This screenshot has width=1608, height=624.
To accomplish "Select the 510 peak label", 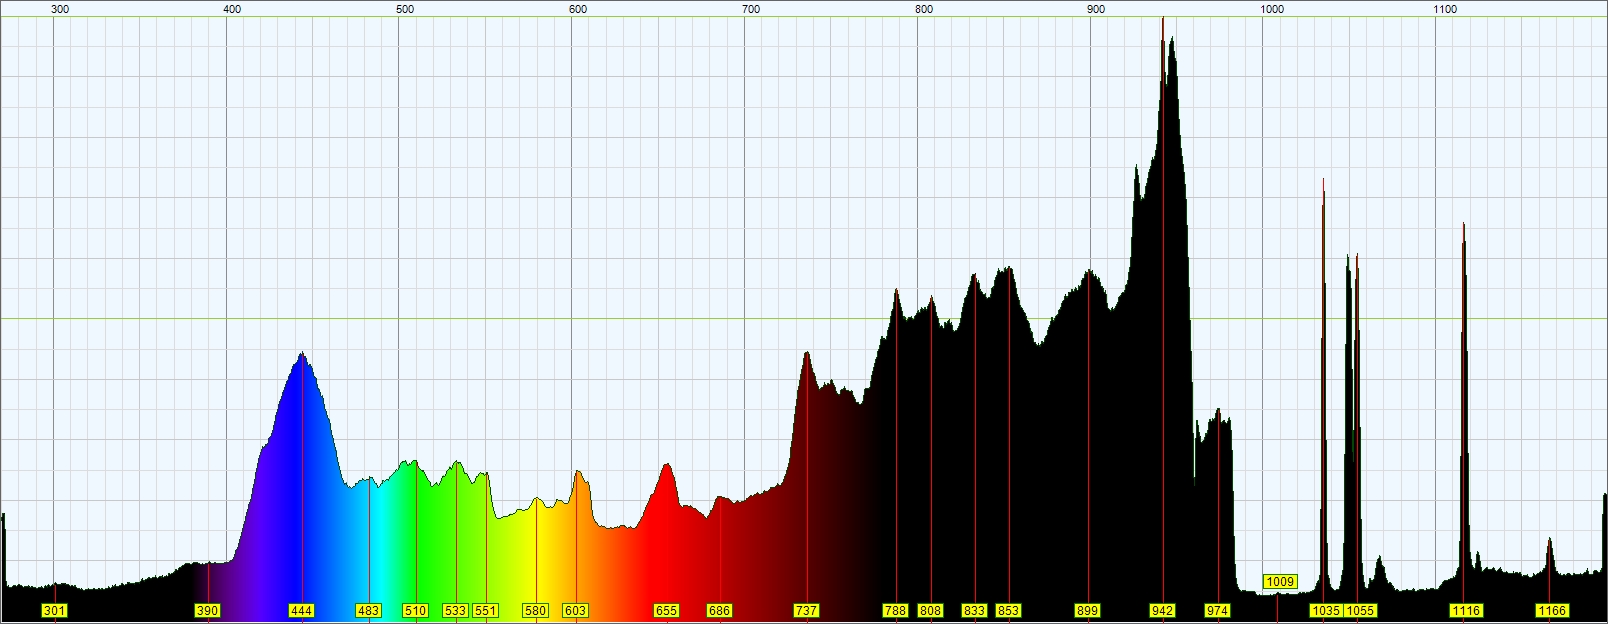I will tap(415, 610).
